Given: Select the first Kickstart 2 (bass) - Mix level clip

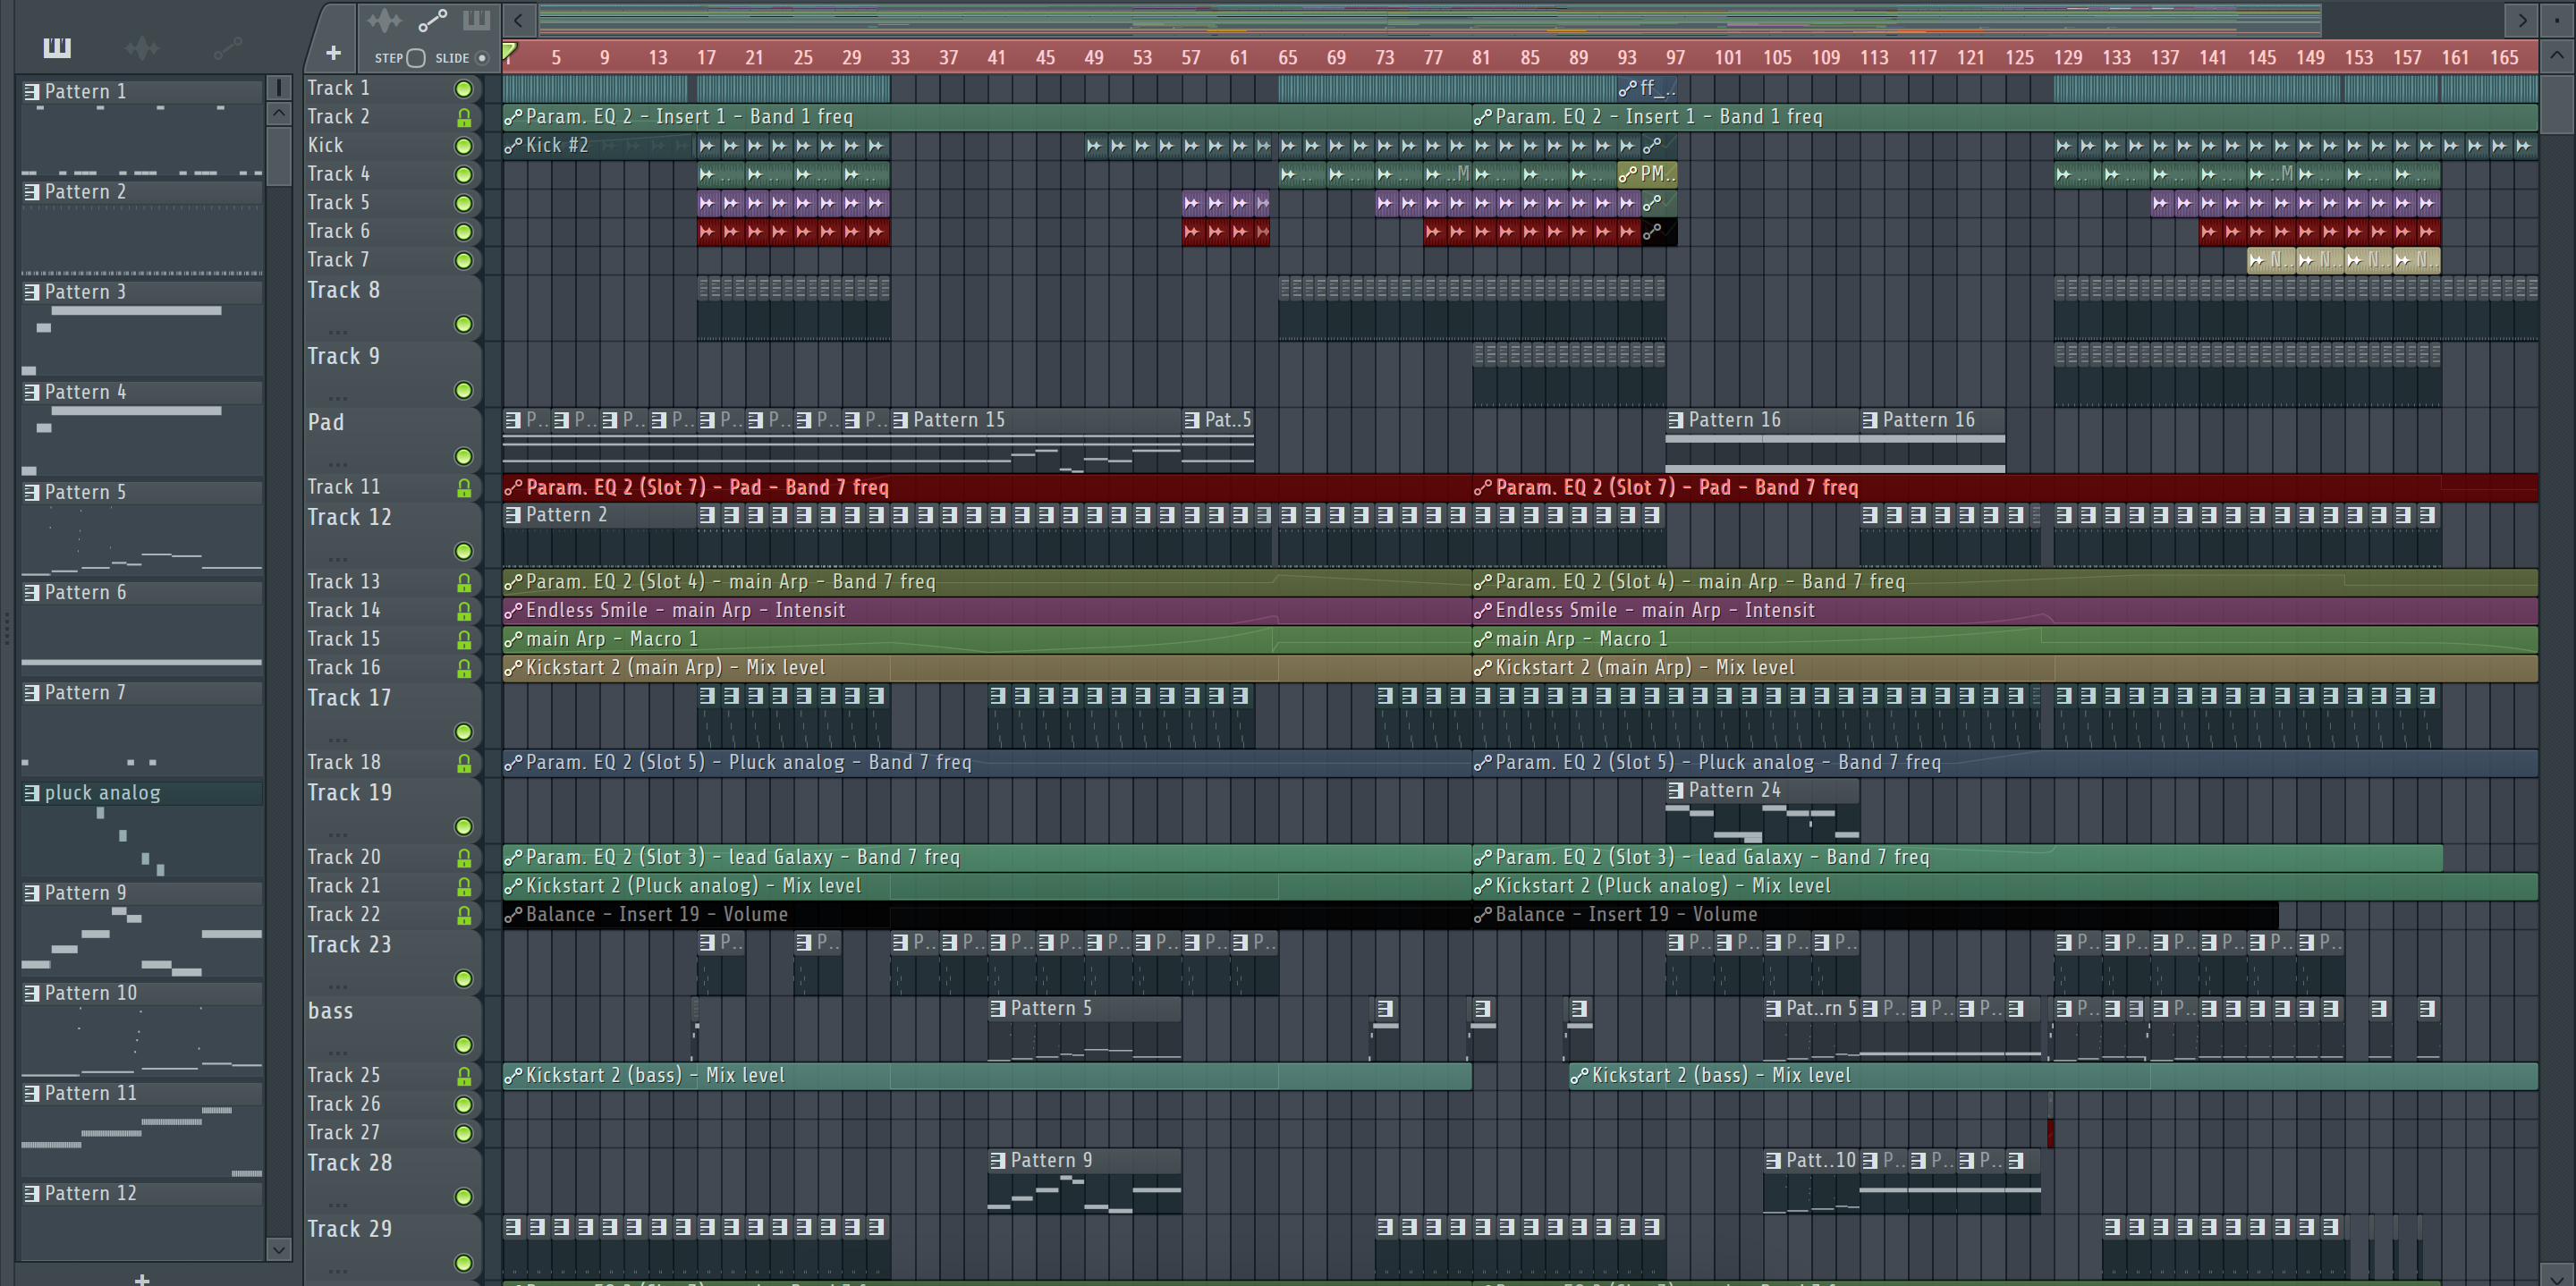Looking at the screenshot, I should point(987,1076).
